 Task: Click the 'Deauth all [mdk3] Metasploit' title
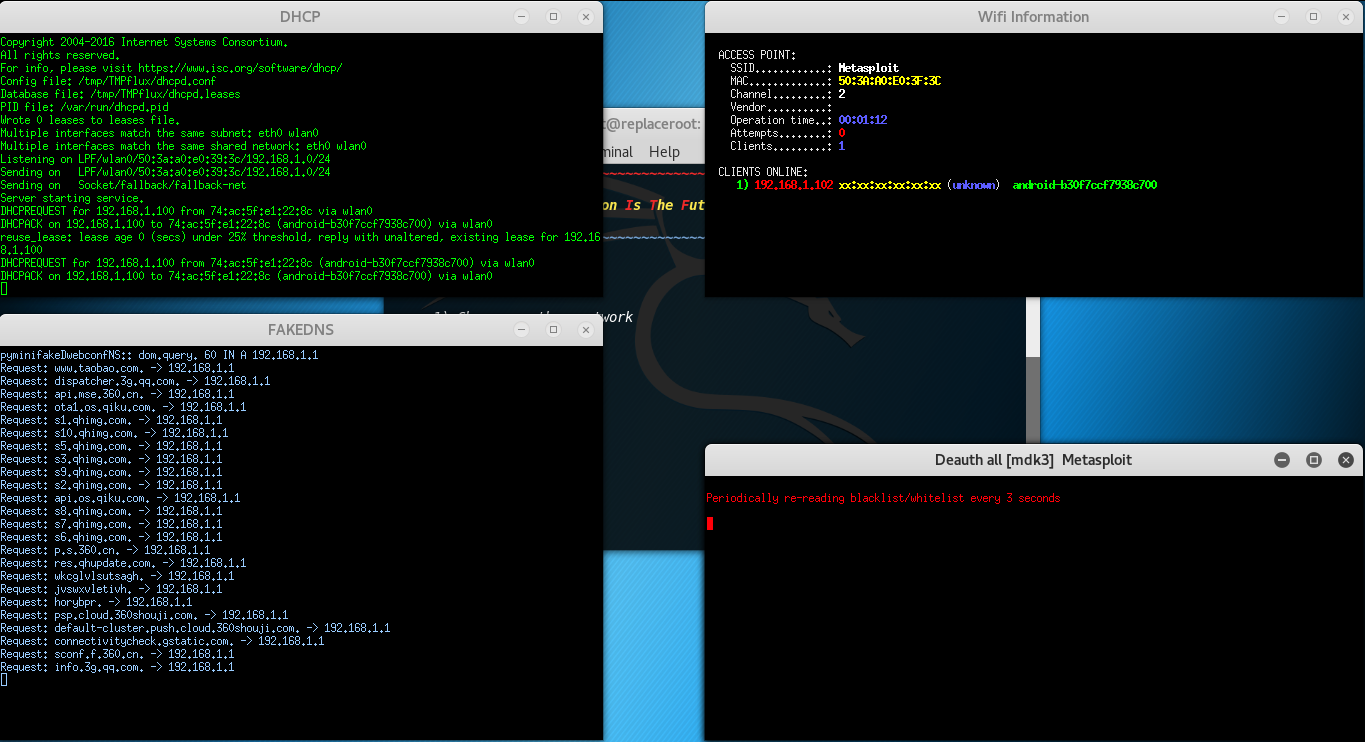1033,460
